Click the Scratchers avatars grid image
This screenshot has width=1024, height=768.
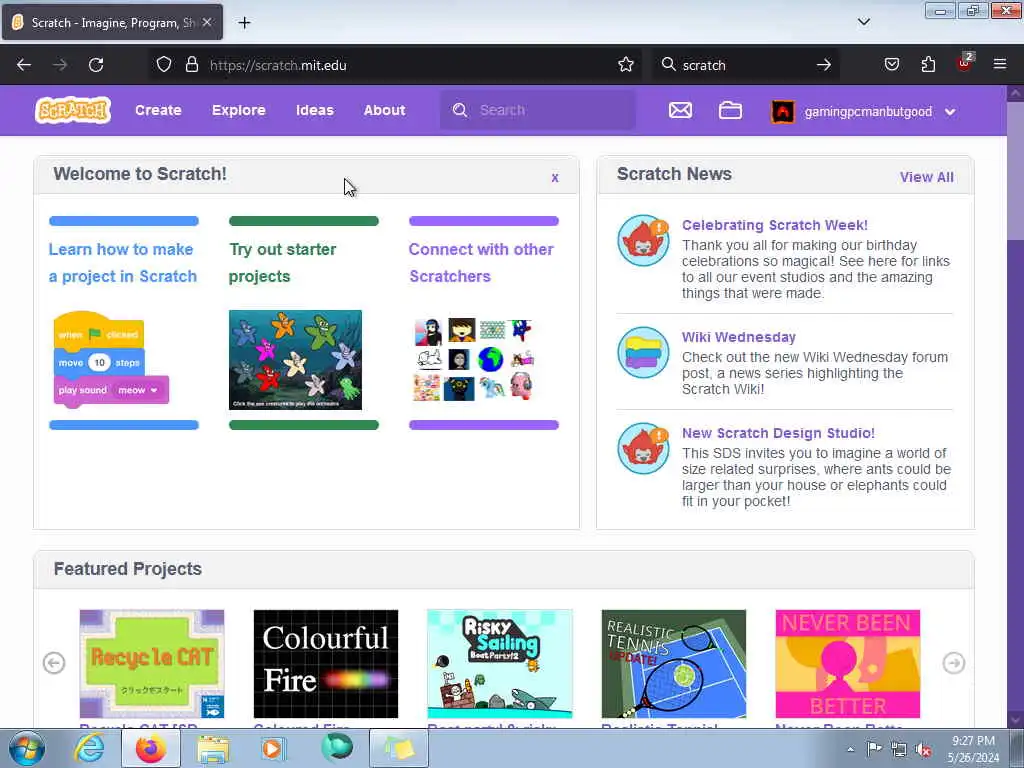click(x=474, y=360)
